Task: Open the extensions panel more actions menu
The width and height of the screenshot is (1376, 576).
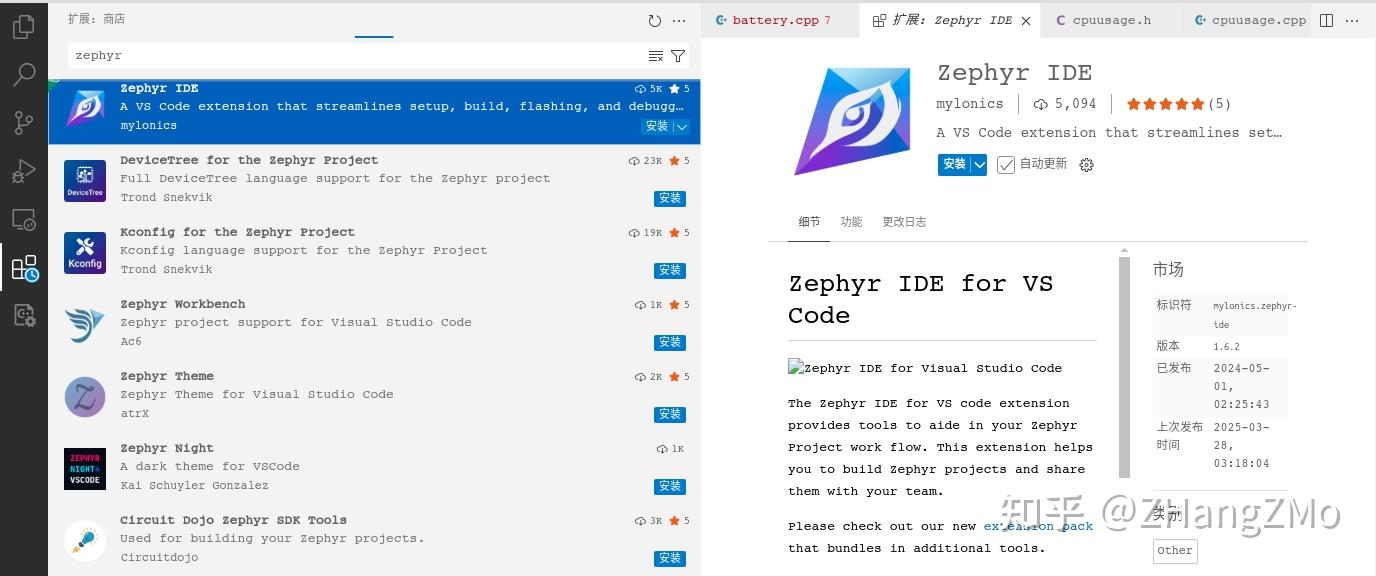Action: [x=679, y=19]
